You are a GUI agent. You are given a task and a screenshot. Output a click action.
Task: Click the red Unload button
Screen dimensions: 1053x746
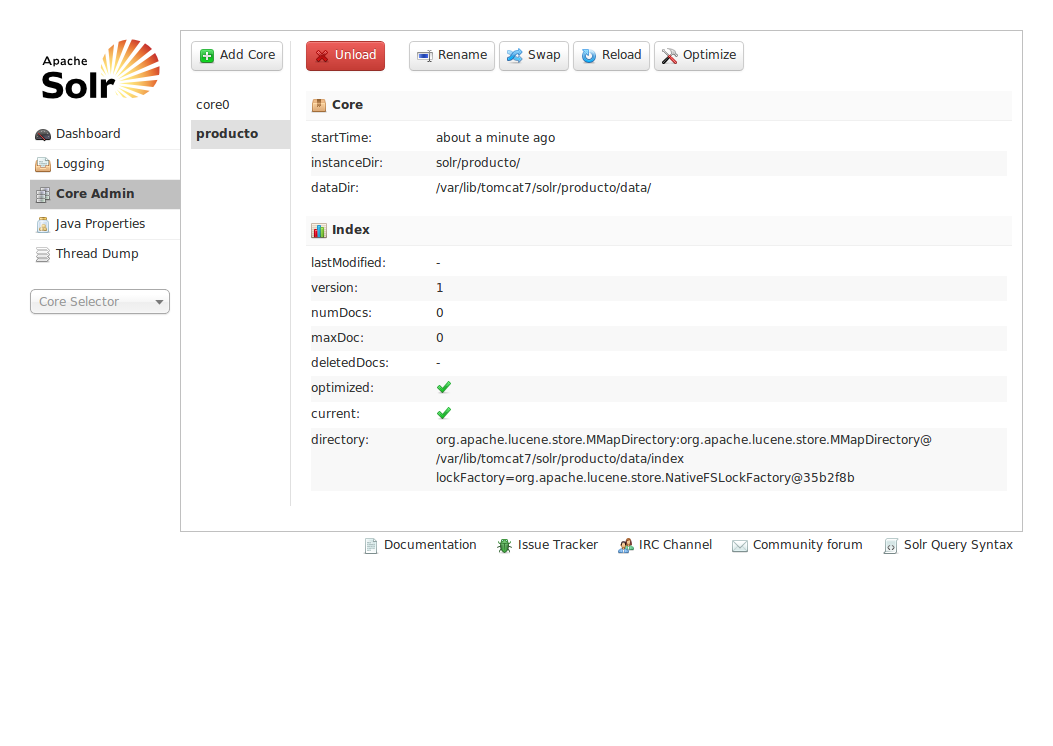point(345,56)
